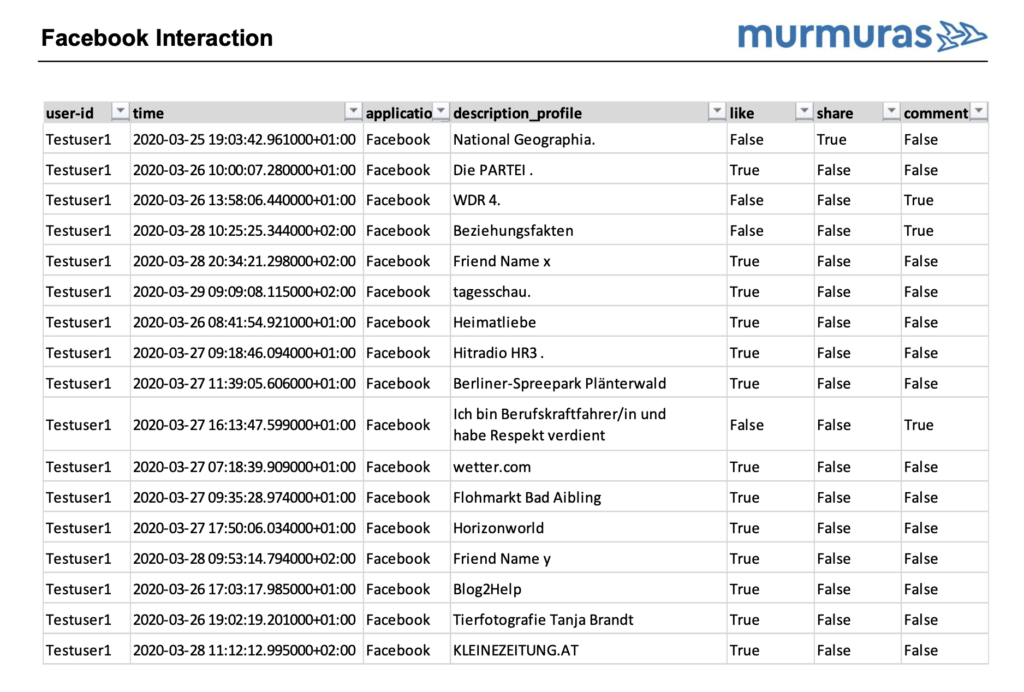1024x692 pixels.
Task: Select the Ich bin Berufskraftfahrer/in description cell
Action: (x=559, y=425)
